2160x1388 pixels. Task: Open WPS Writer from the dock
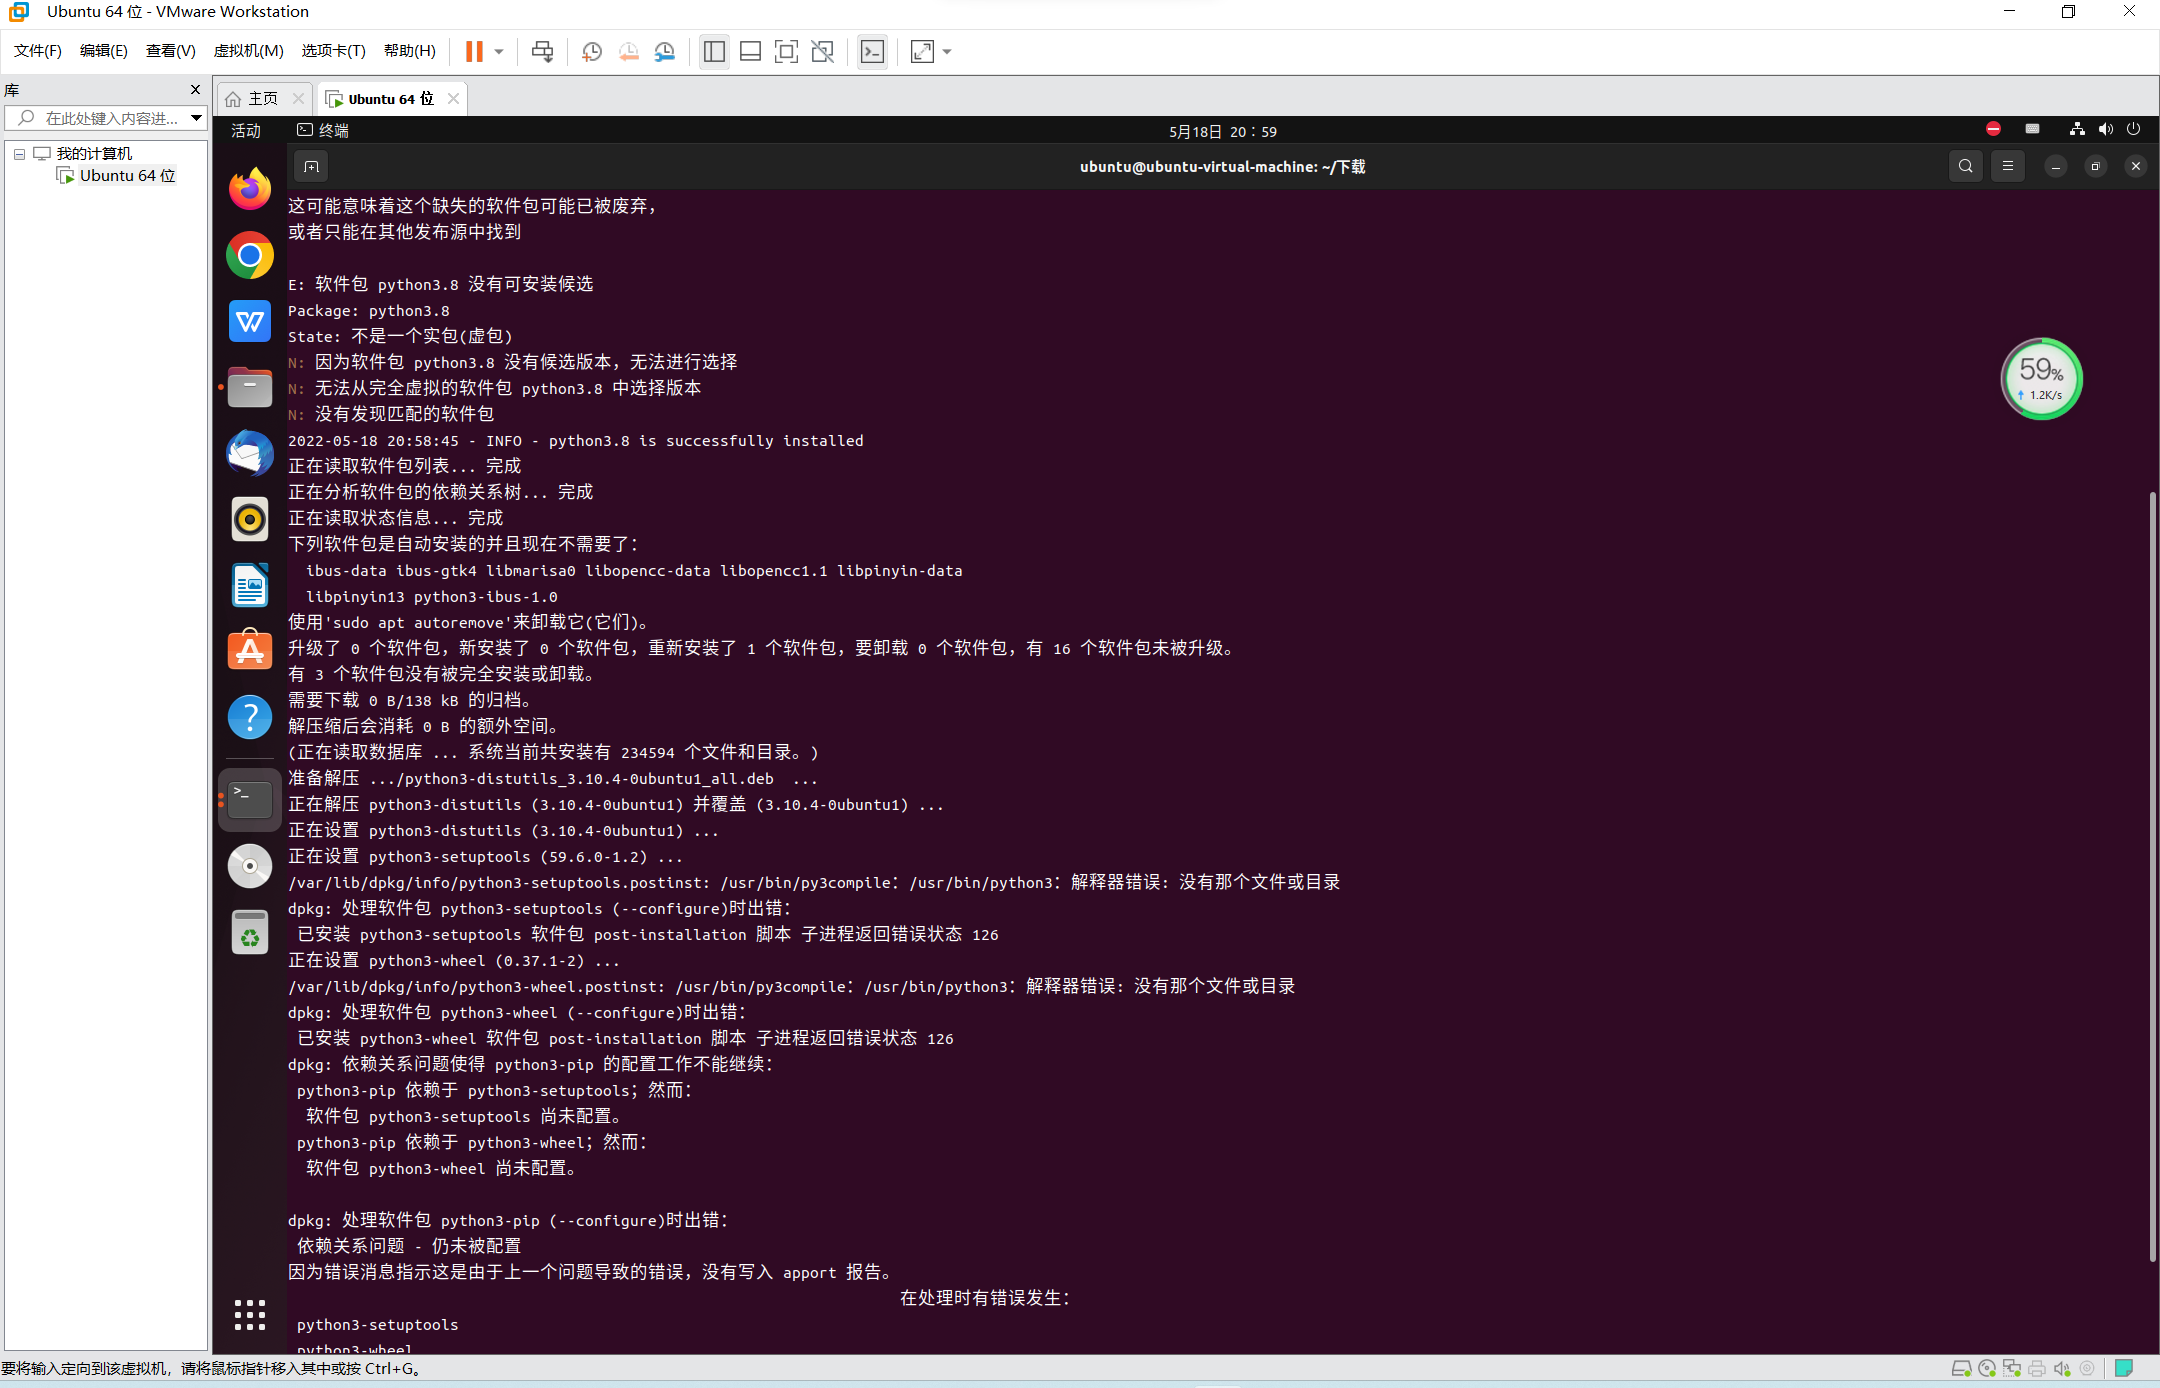pos(250,321)
